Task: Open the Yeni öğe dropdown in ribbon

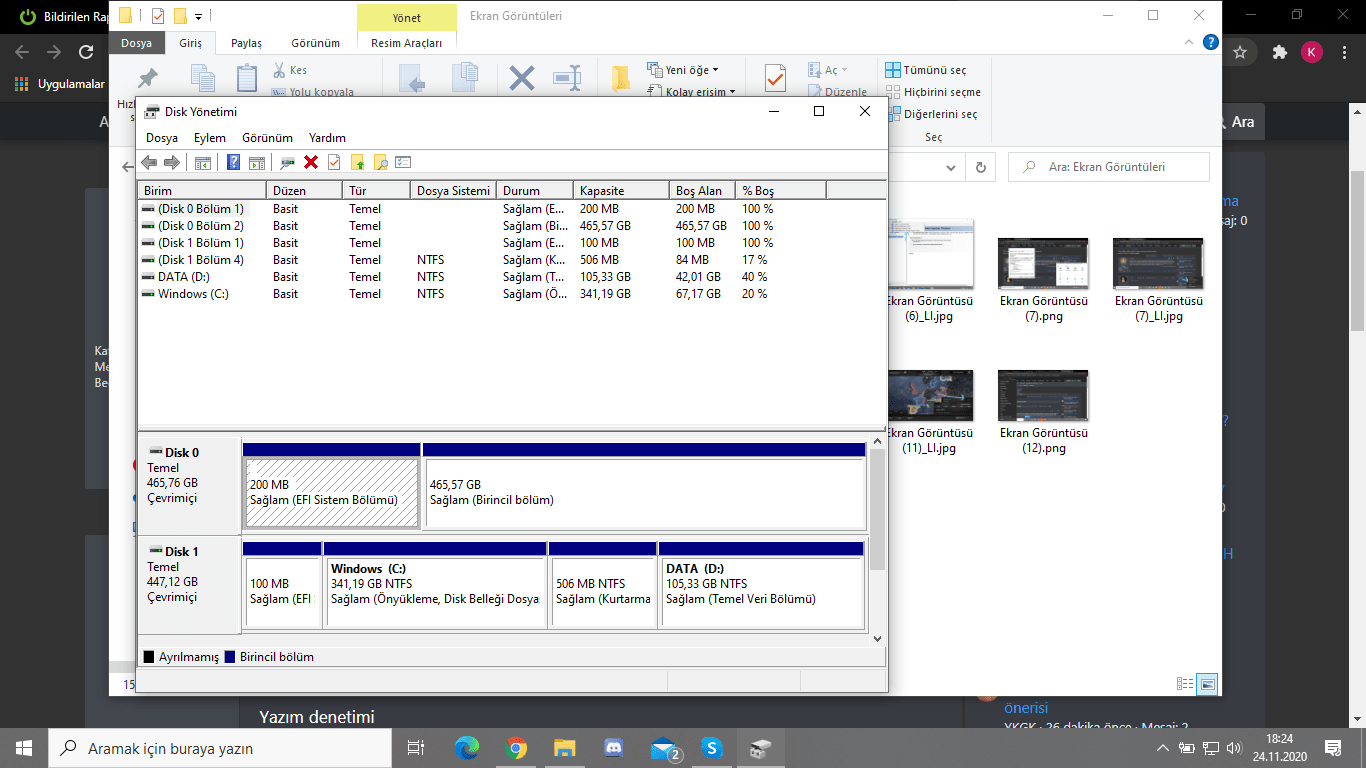Action: click(x=690, y=70)
